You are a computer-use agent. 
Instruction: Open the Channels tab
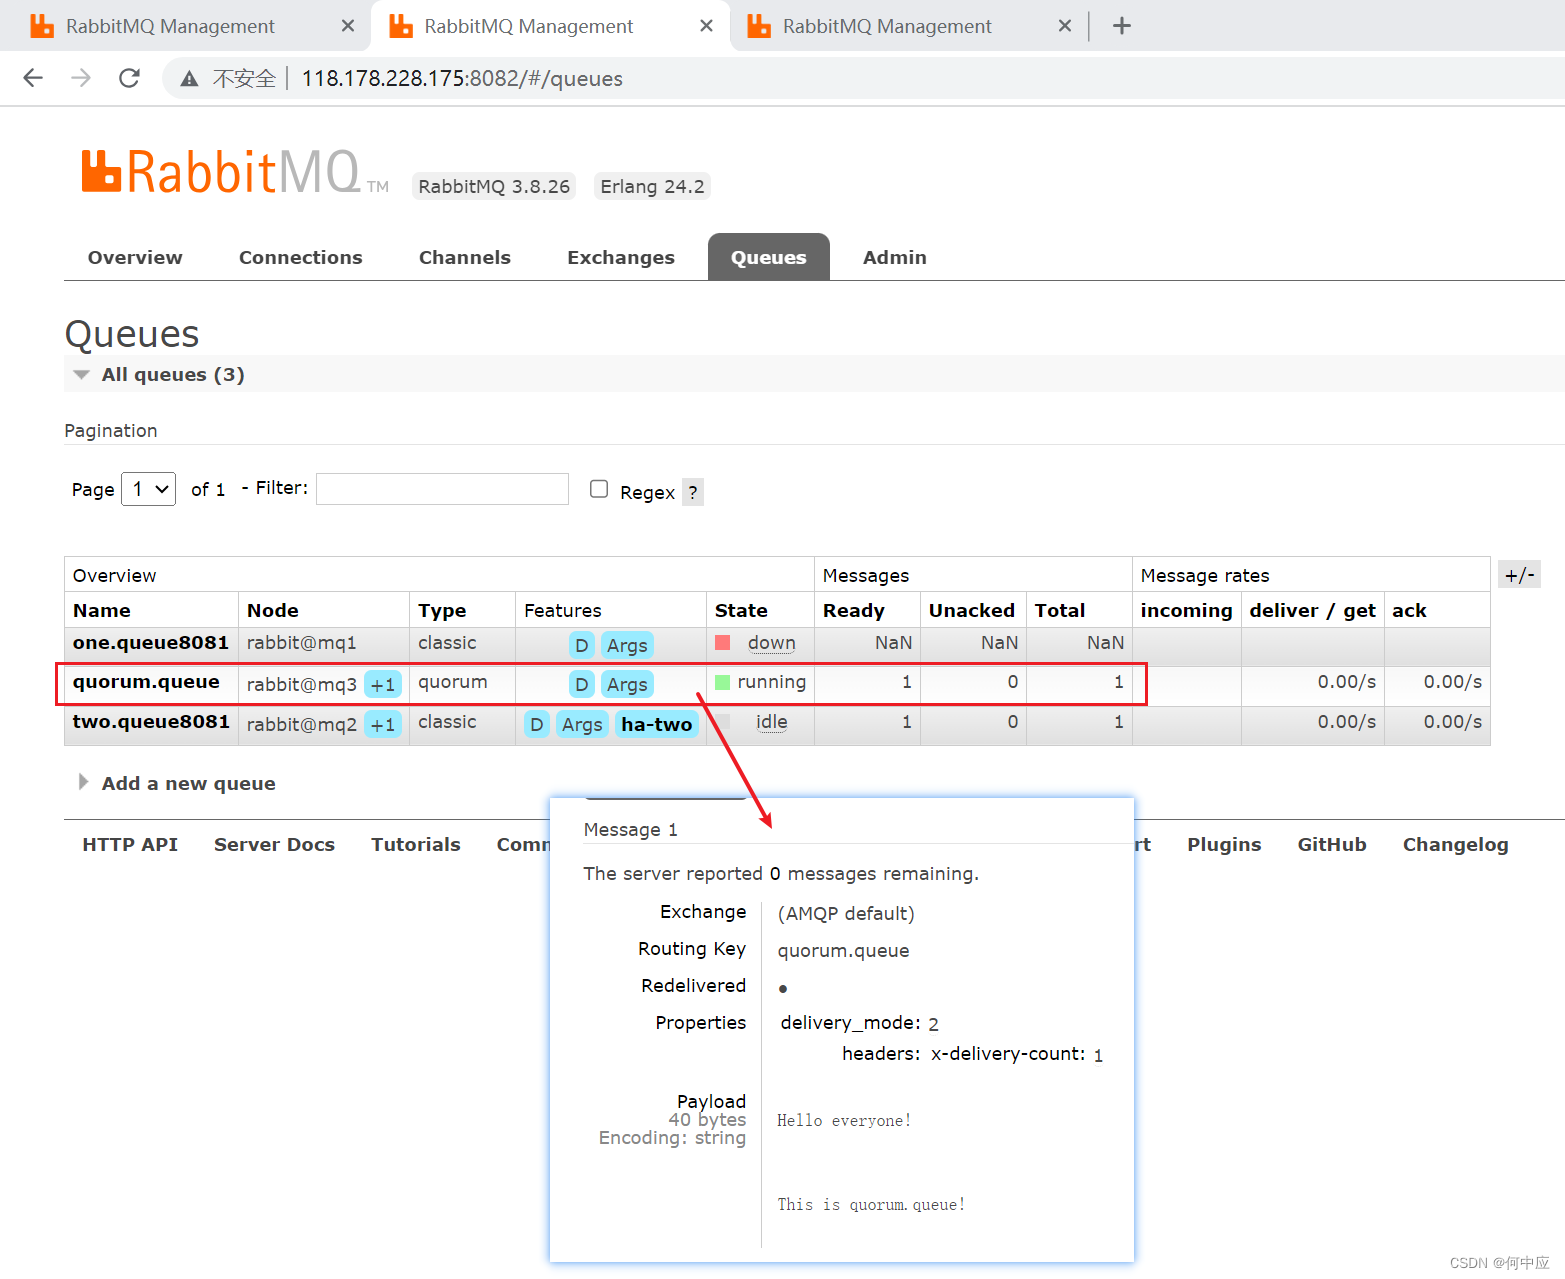coord(465,257)
